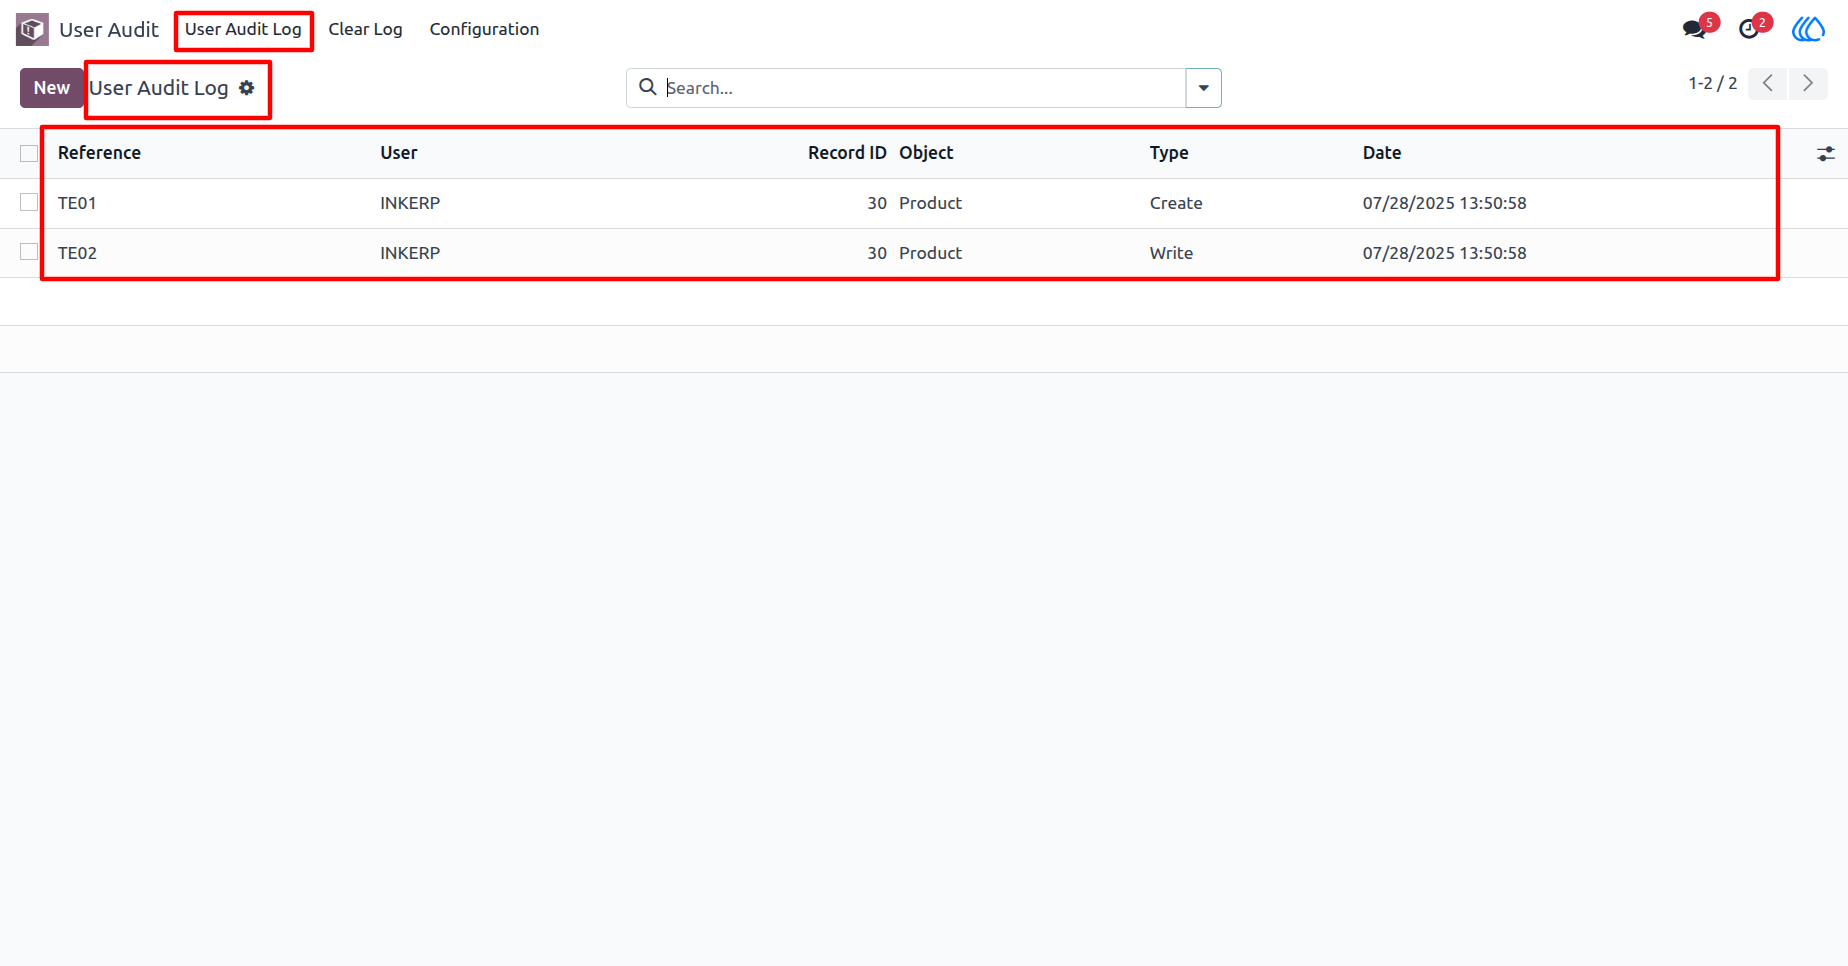The image size is (1848, 966).
Task: Open the activities clock icon
Action: (1748, 29)
